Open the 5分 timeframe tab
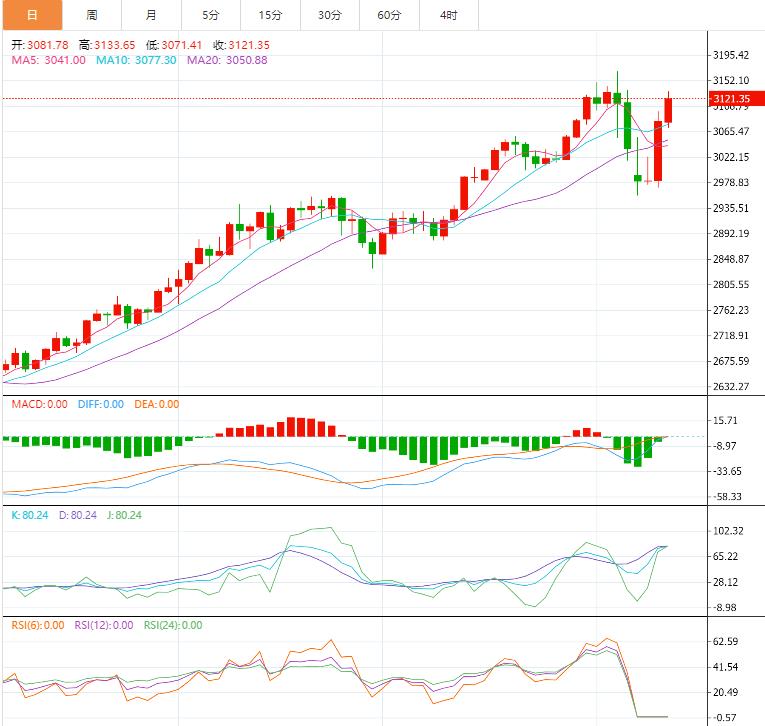 coord(210,15)
